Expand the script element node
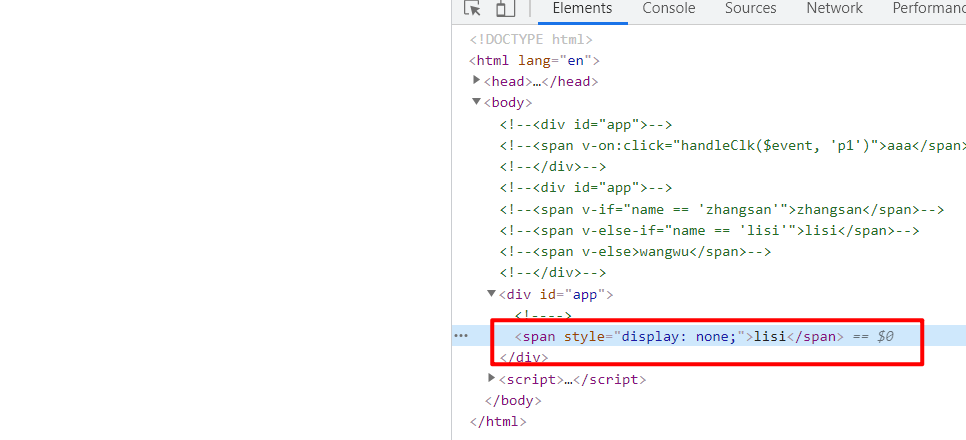Image resolution: width=966 pixels, height=440 pixels. coord(491,378)
